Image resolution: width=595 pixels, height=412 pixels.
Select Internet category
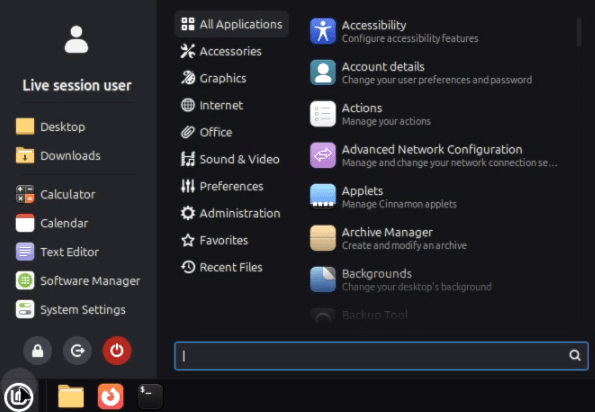[231, 105]
